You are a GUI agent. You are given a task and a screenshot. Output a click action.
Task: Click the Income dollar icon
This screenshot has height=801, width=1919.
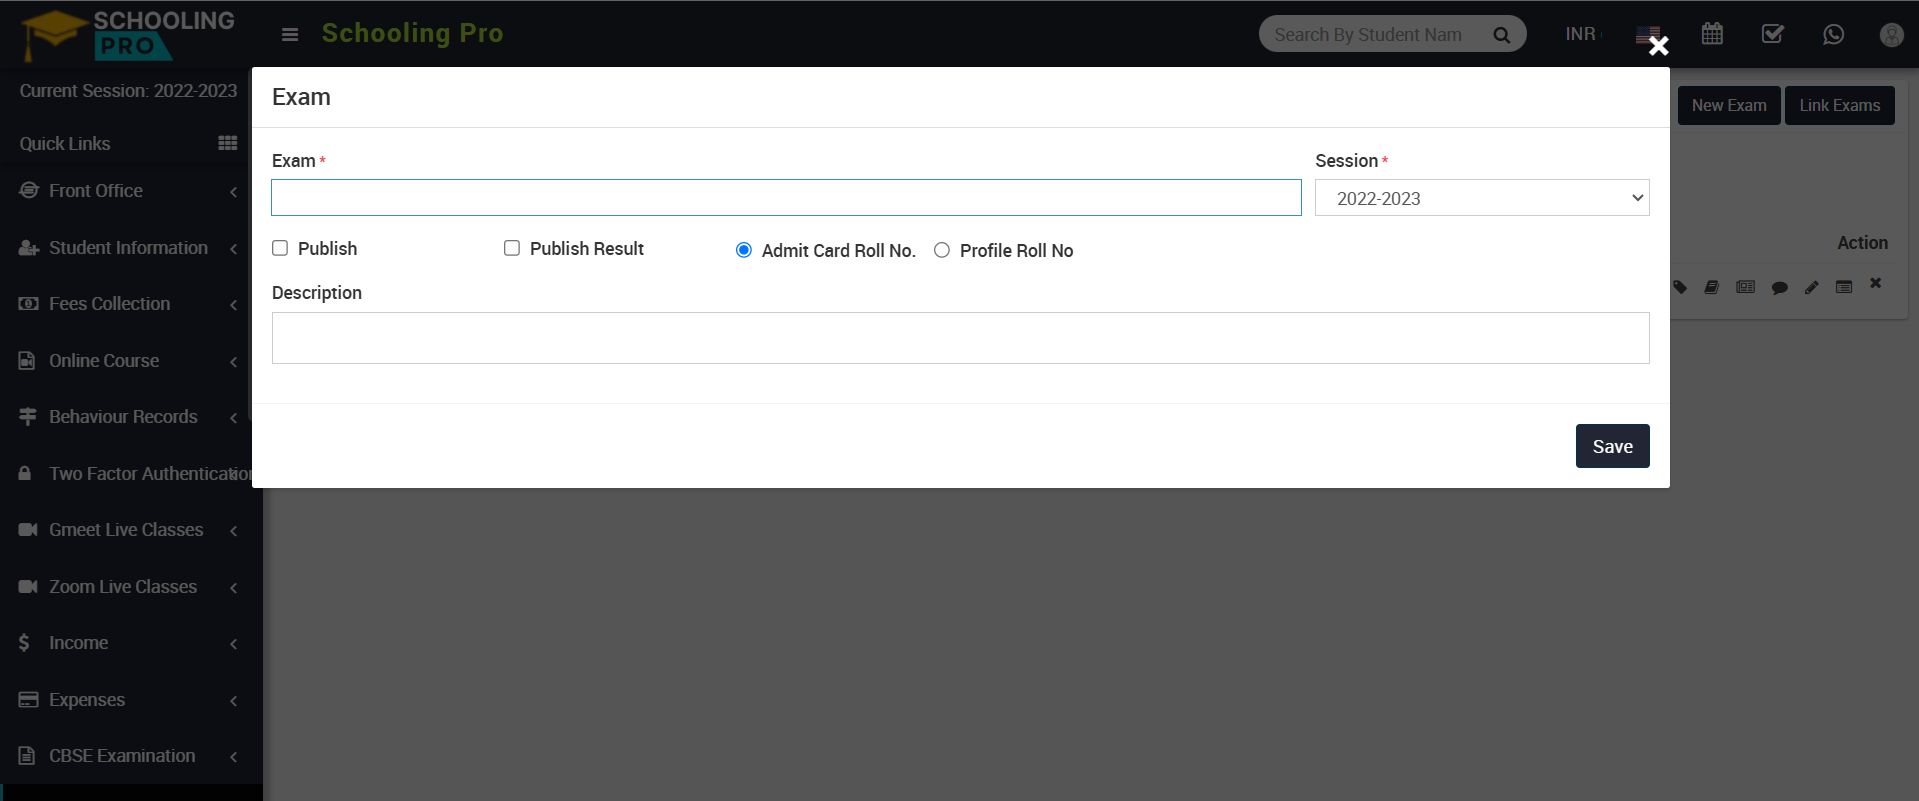[x=24, y=642]
